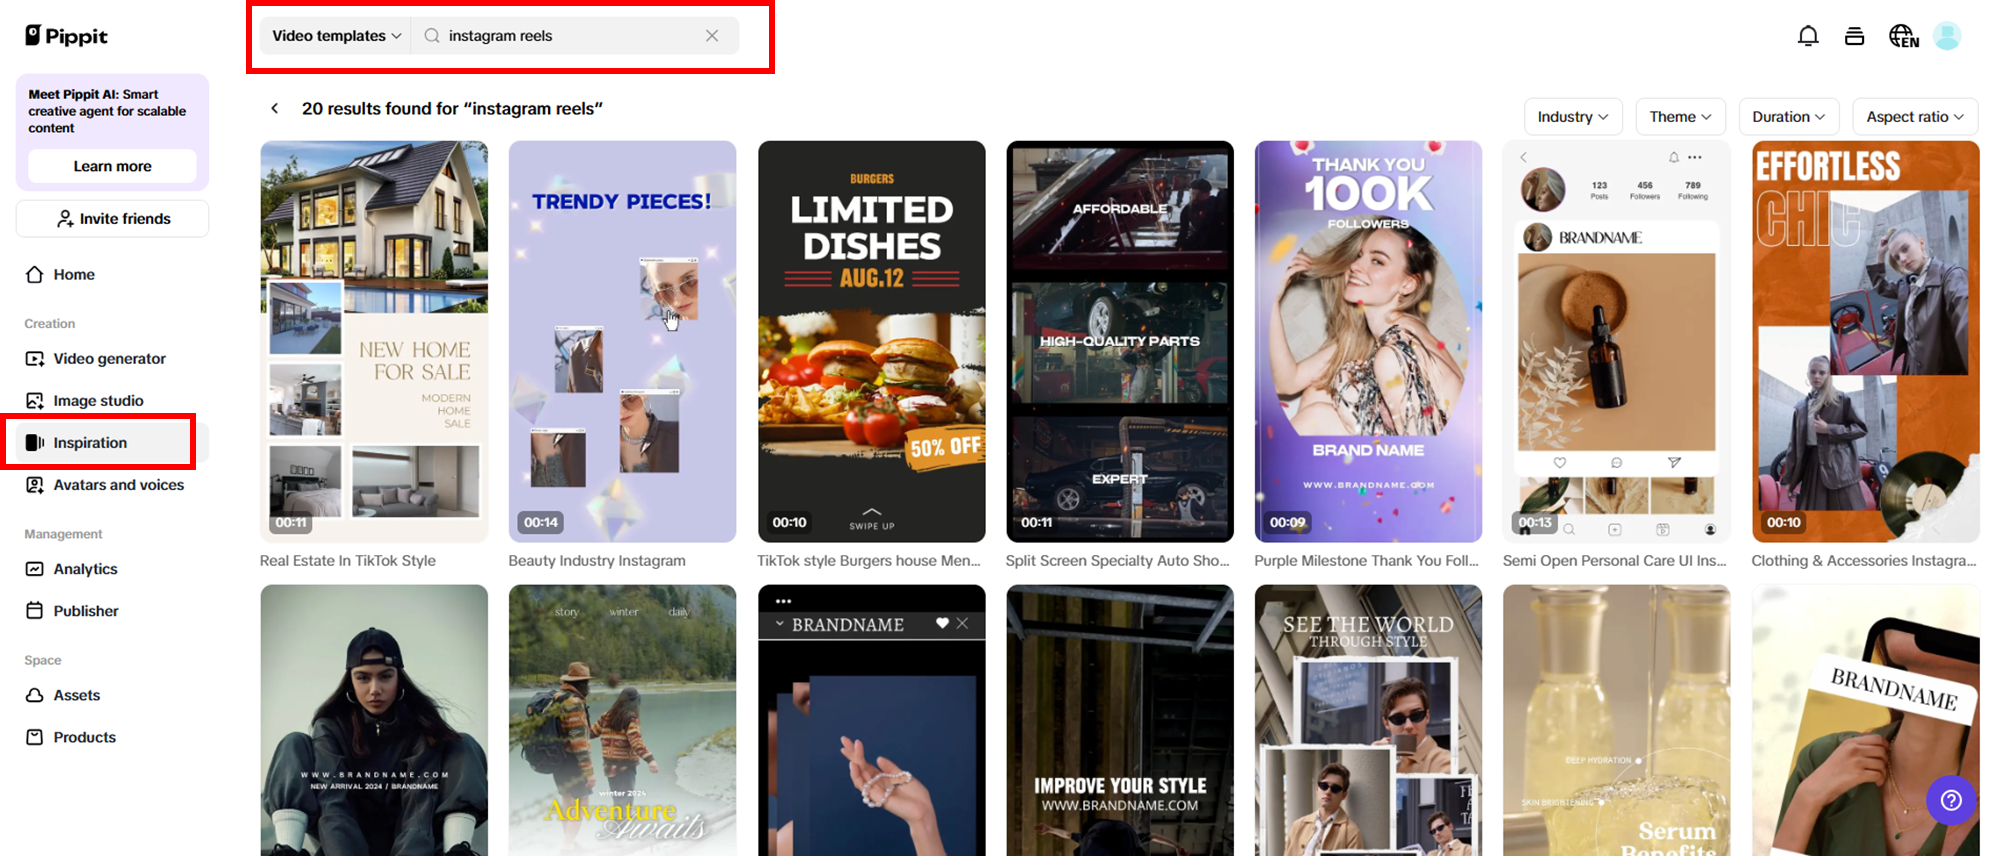The height and width of the screenshot is (856, 2003).
Task: Open hand with bracelet BRANDNAME template
Action: click(871, 720)
